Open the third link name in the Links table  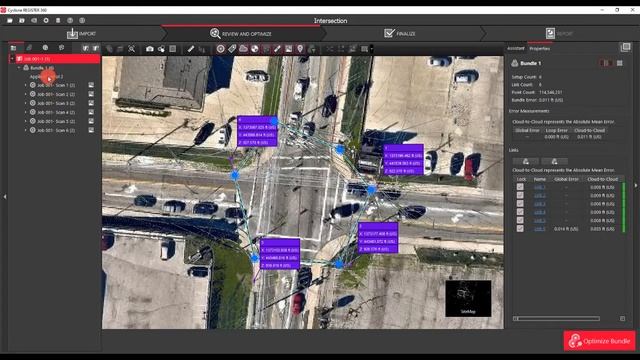point(540,203)
